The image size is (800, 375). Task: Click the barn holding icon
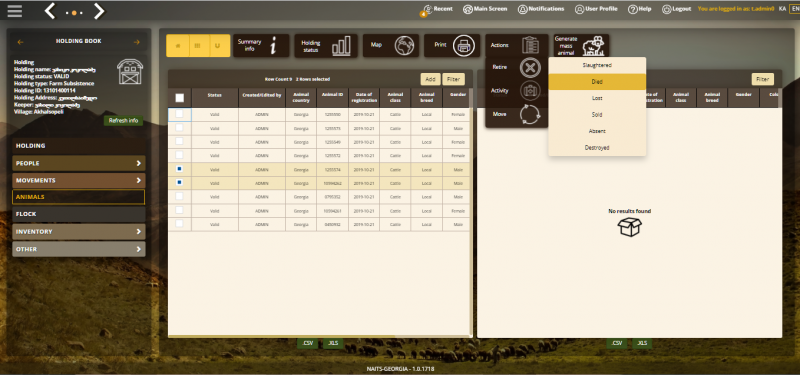130,71
